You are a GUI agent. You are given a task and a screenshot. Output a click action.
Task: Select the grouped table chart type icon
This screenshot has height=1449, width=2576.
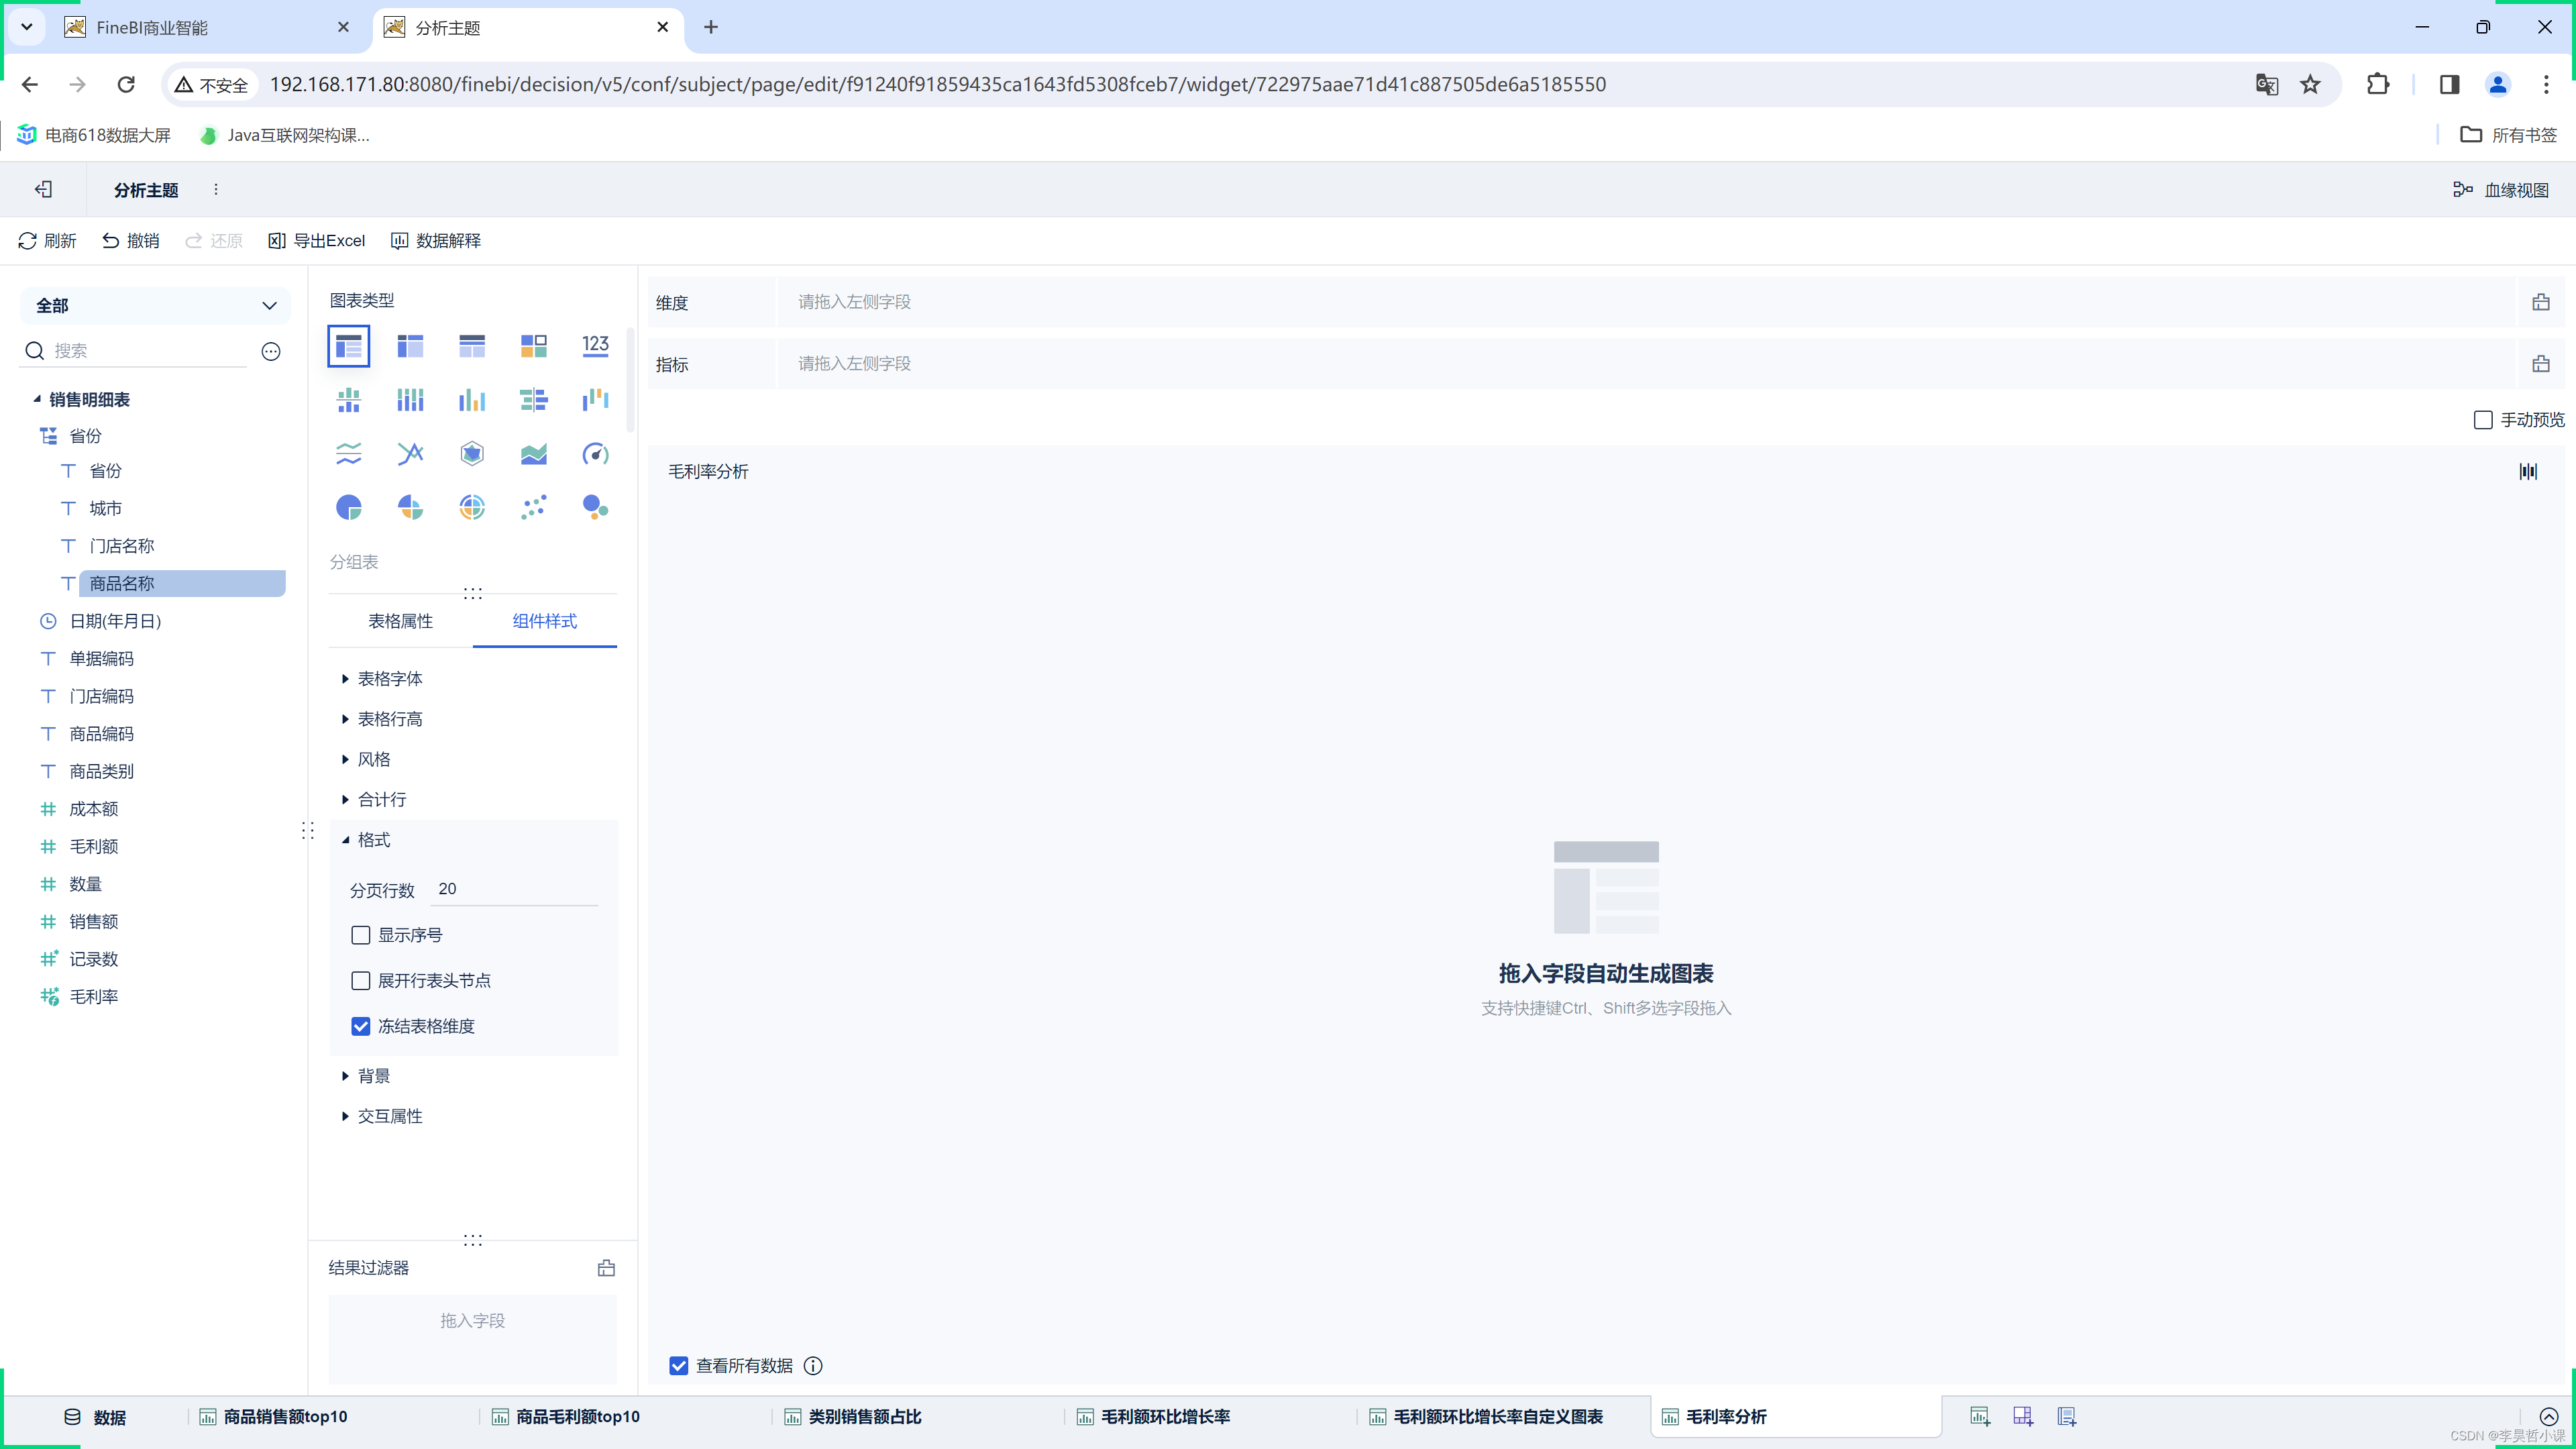tap(348, 346)
